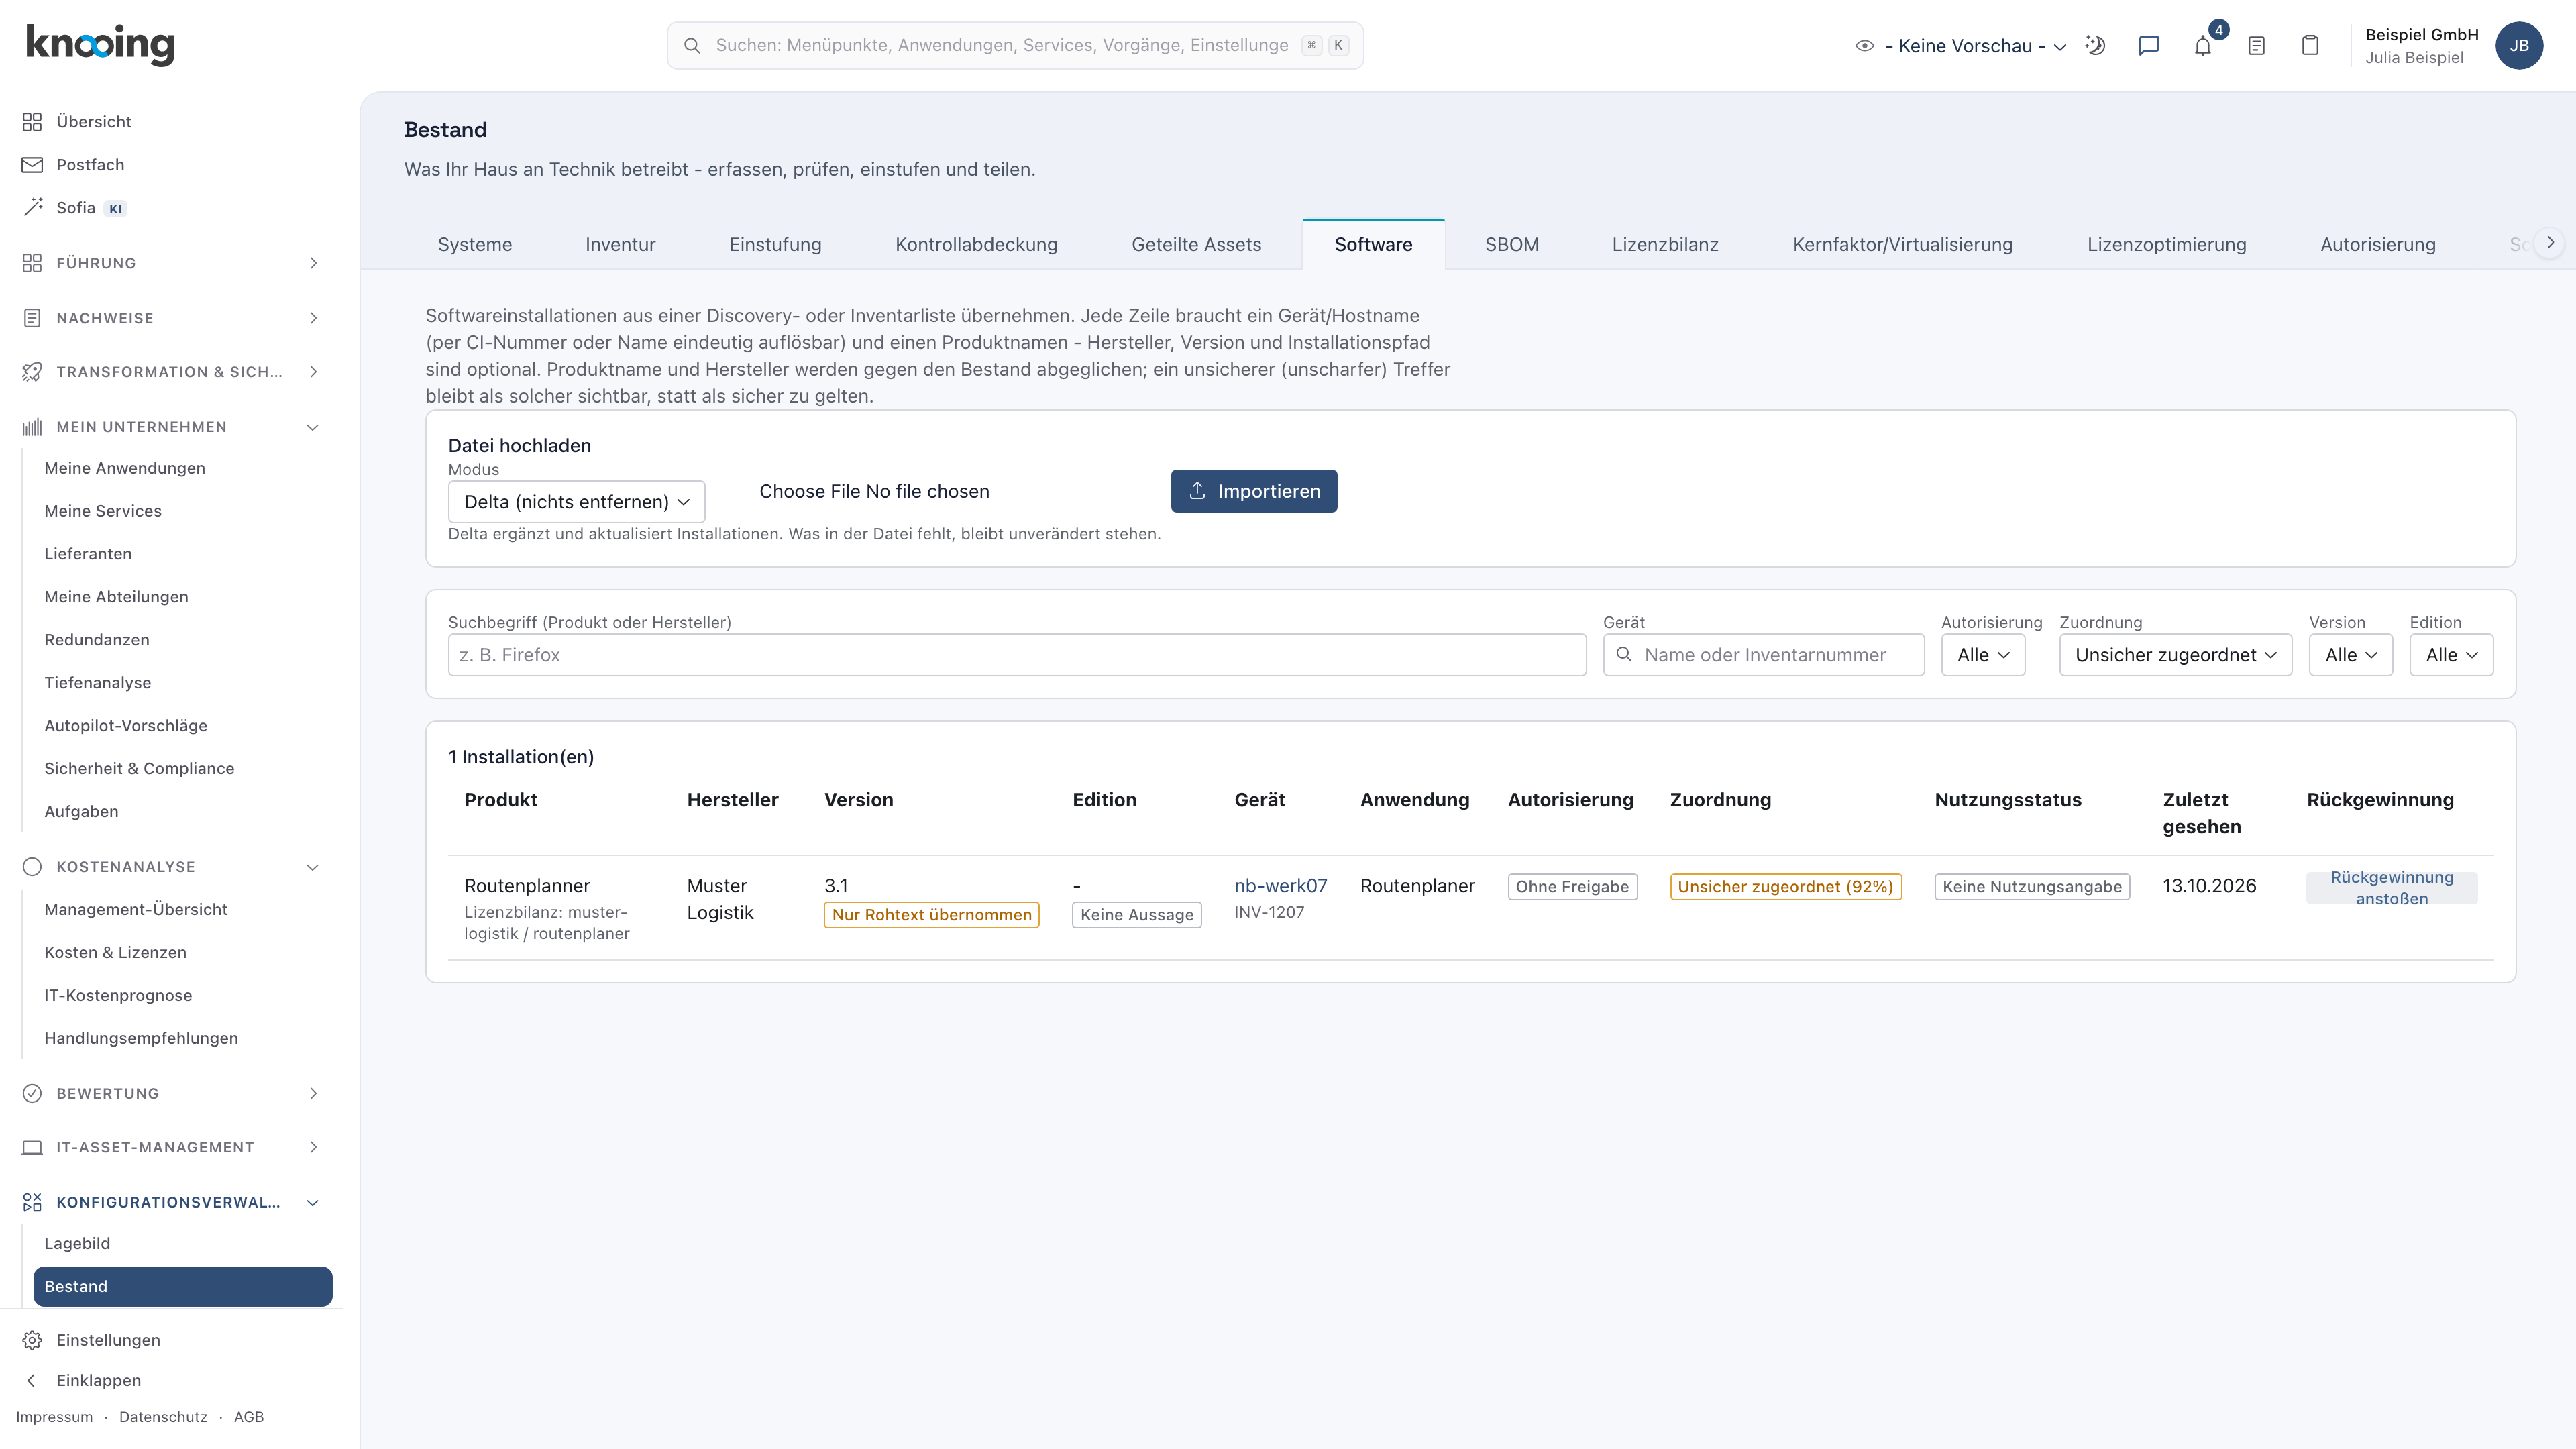Expand BEWERTUNG section

coord(172,1093)
